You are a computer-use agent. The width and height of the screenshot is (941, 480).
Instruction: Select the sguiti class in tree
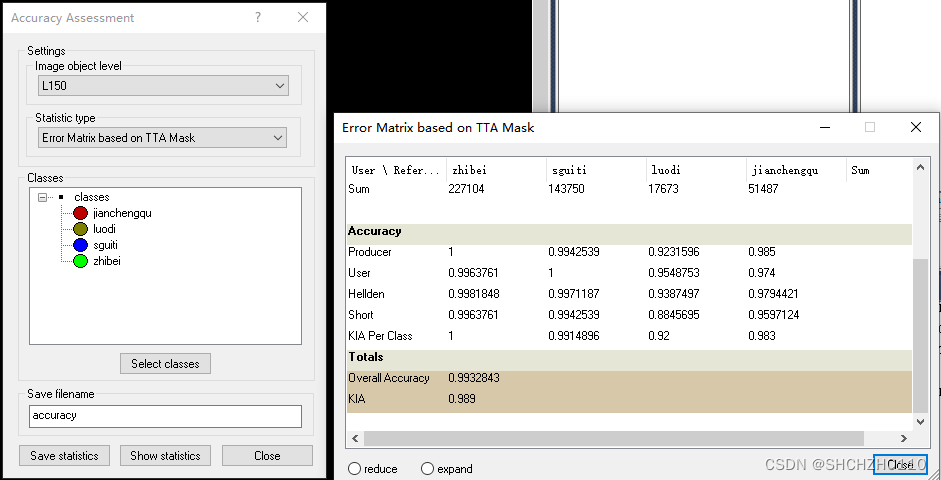(x=105, y=245)
